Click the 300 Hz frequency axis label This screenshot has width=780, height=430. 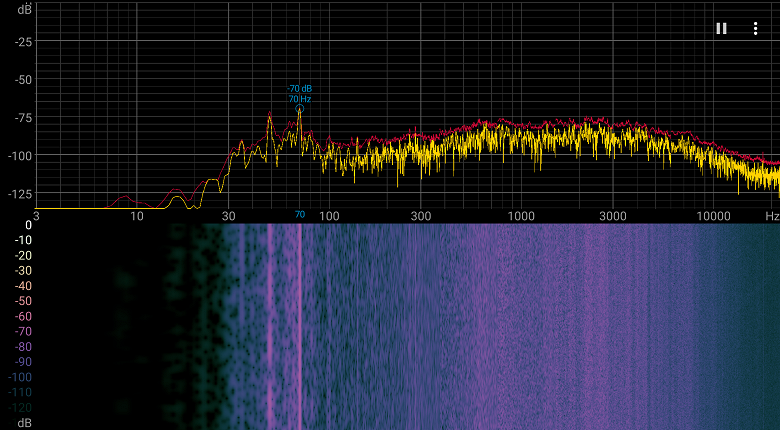[420, 216]
